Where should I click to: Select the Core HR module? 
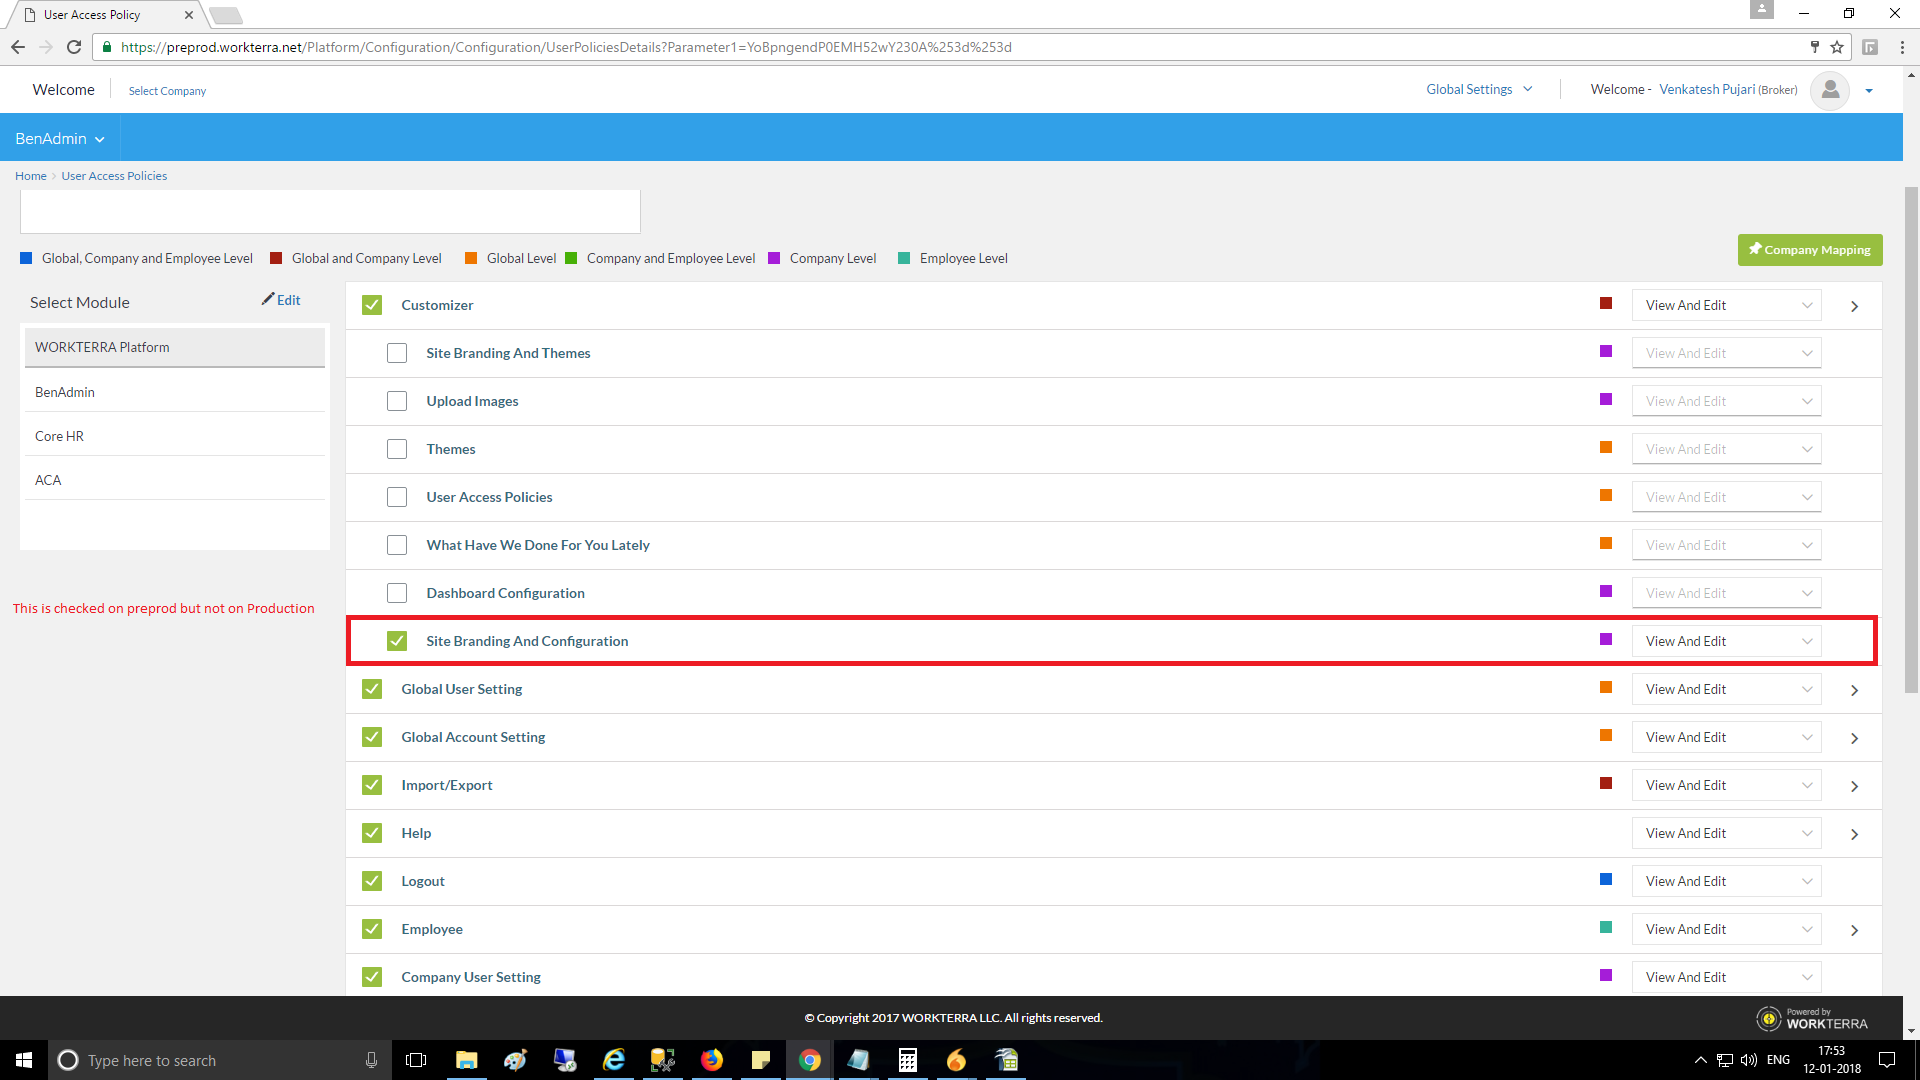click(60, 436)
